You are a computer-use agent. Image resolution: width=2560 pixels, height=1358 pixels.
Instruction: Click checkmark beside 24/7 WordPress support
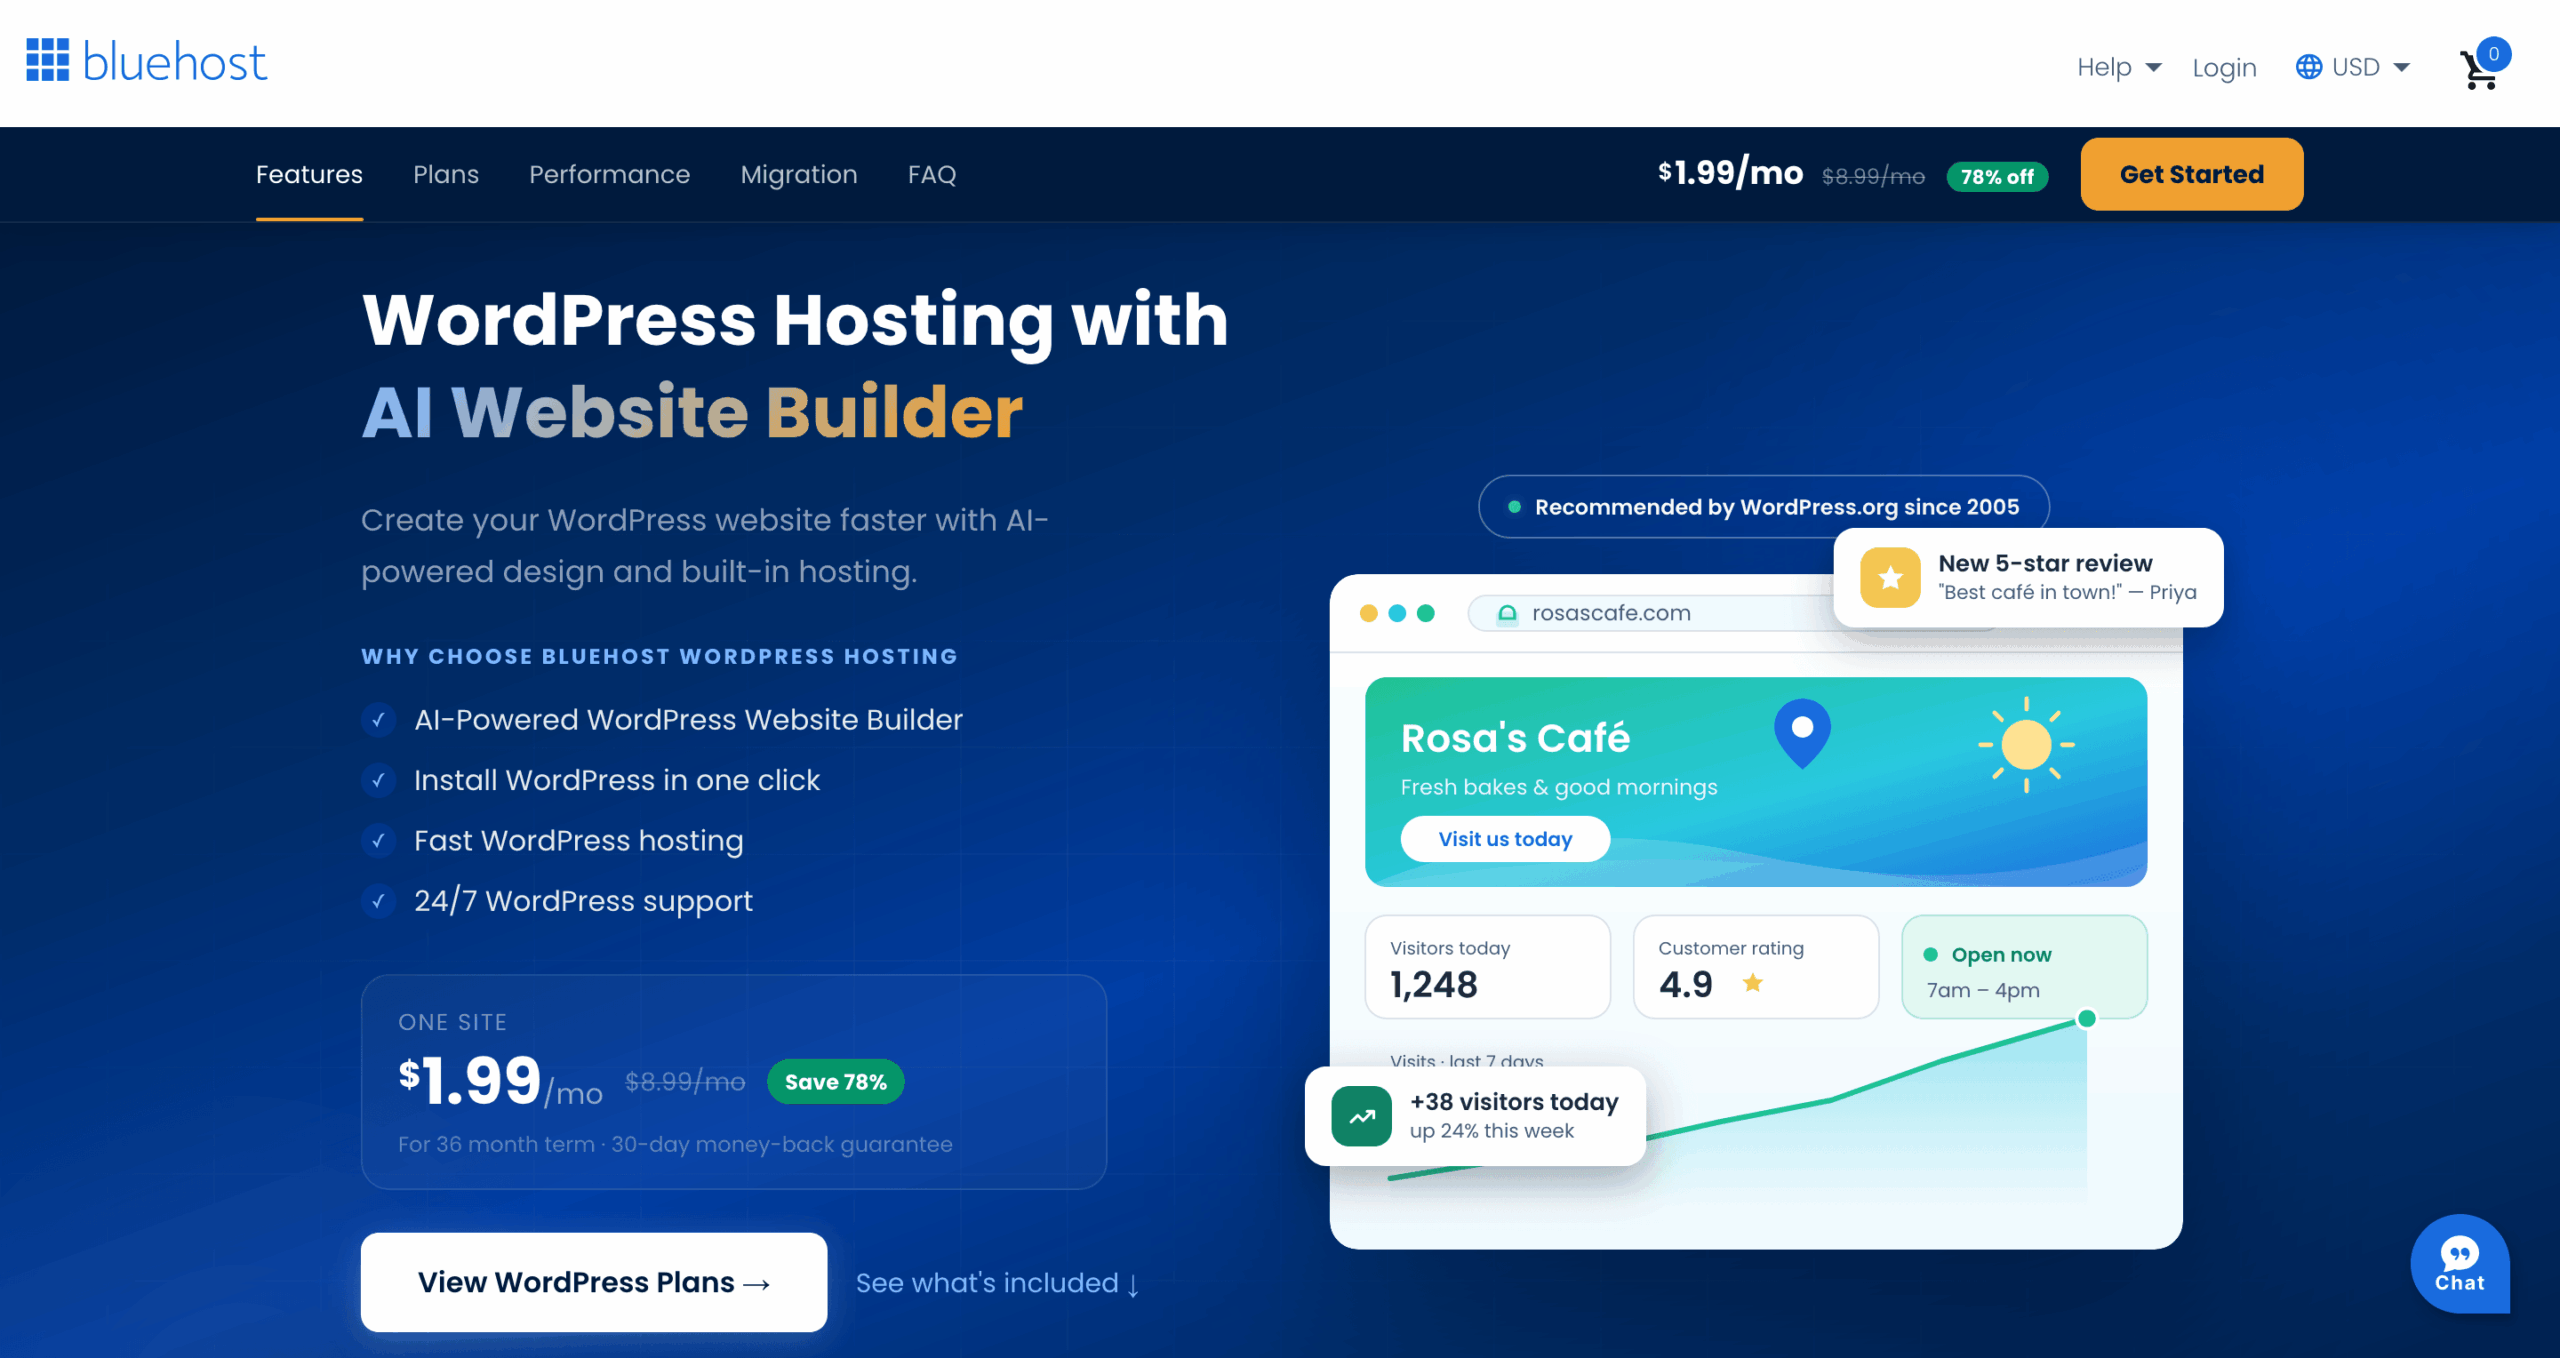(x=378, y=901)
